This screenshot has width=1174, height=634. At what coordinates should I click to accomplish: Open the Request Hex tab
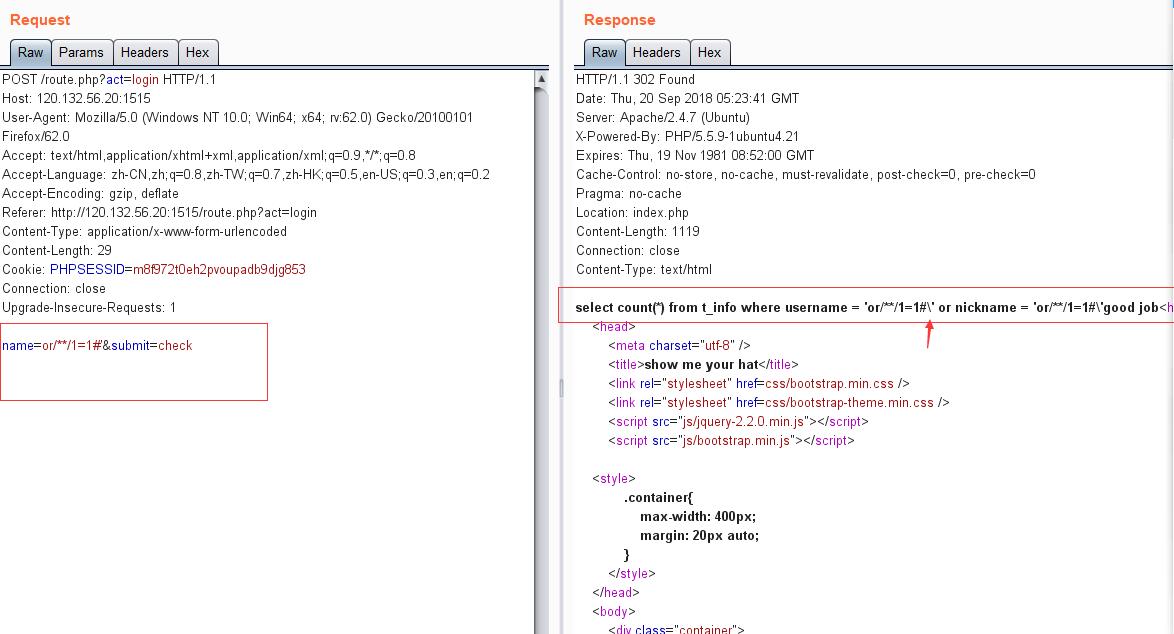[x=198, y=52]
